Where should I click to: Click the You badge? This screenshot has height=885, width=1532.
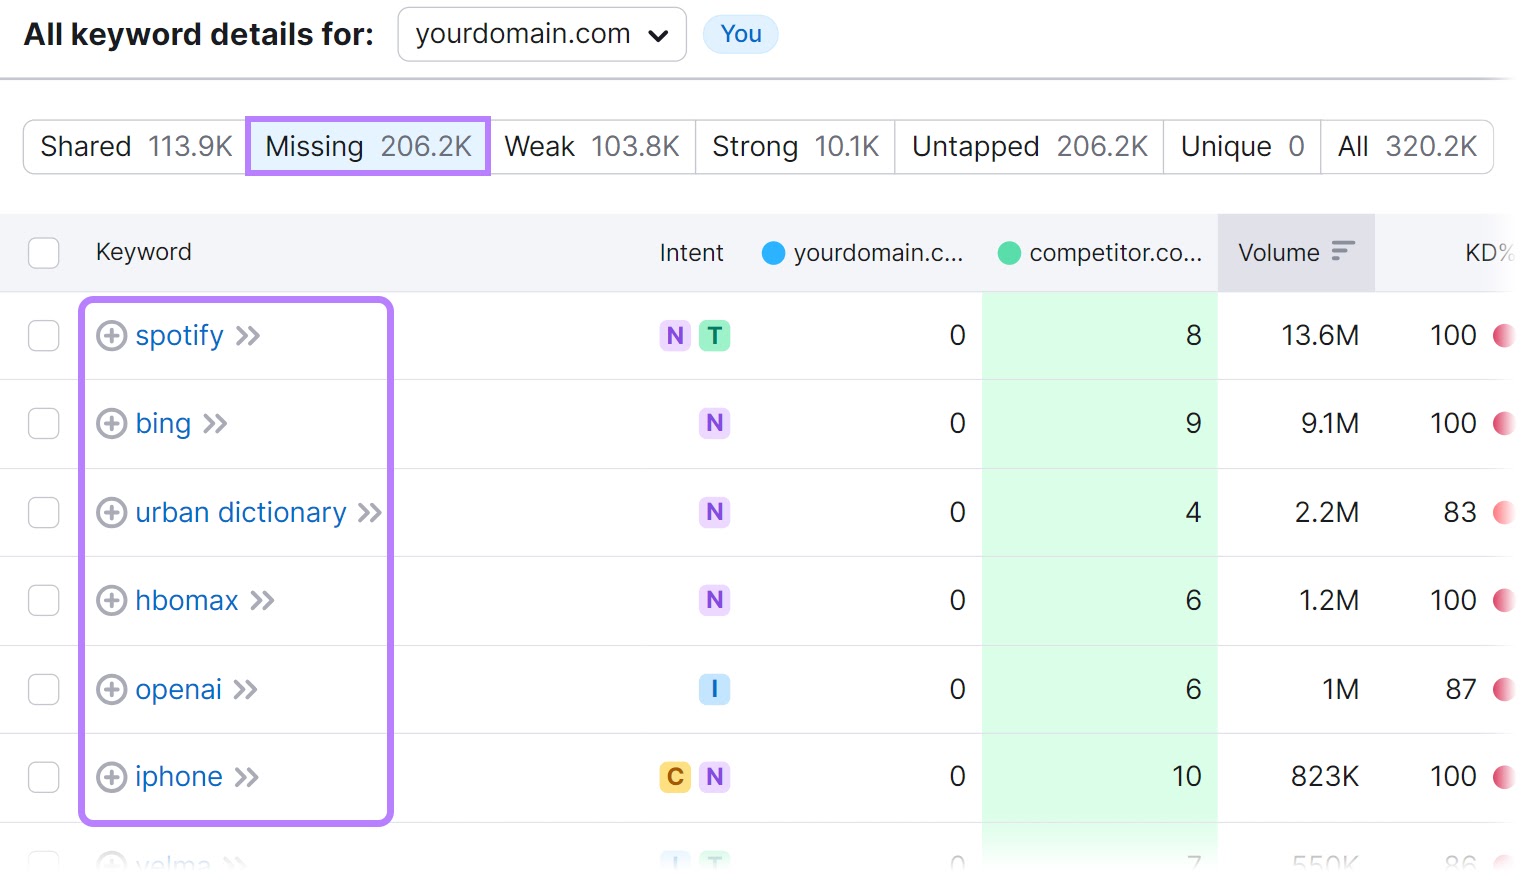tap(741, 34)
